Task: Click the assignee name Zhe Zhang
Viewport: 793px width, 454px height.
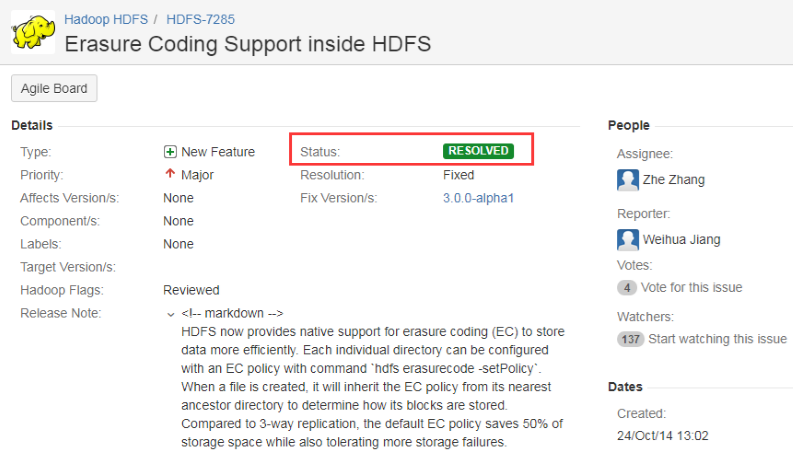Action: (675, 180)
